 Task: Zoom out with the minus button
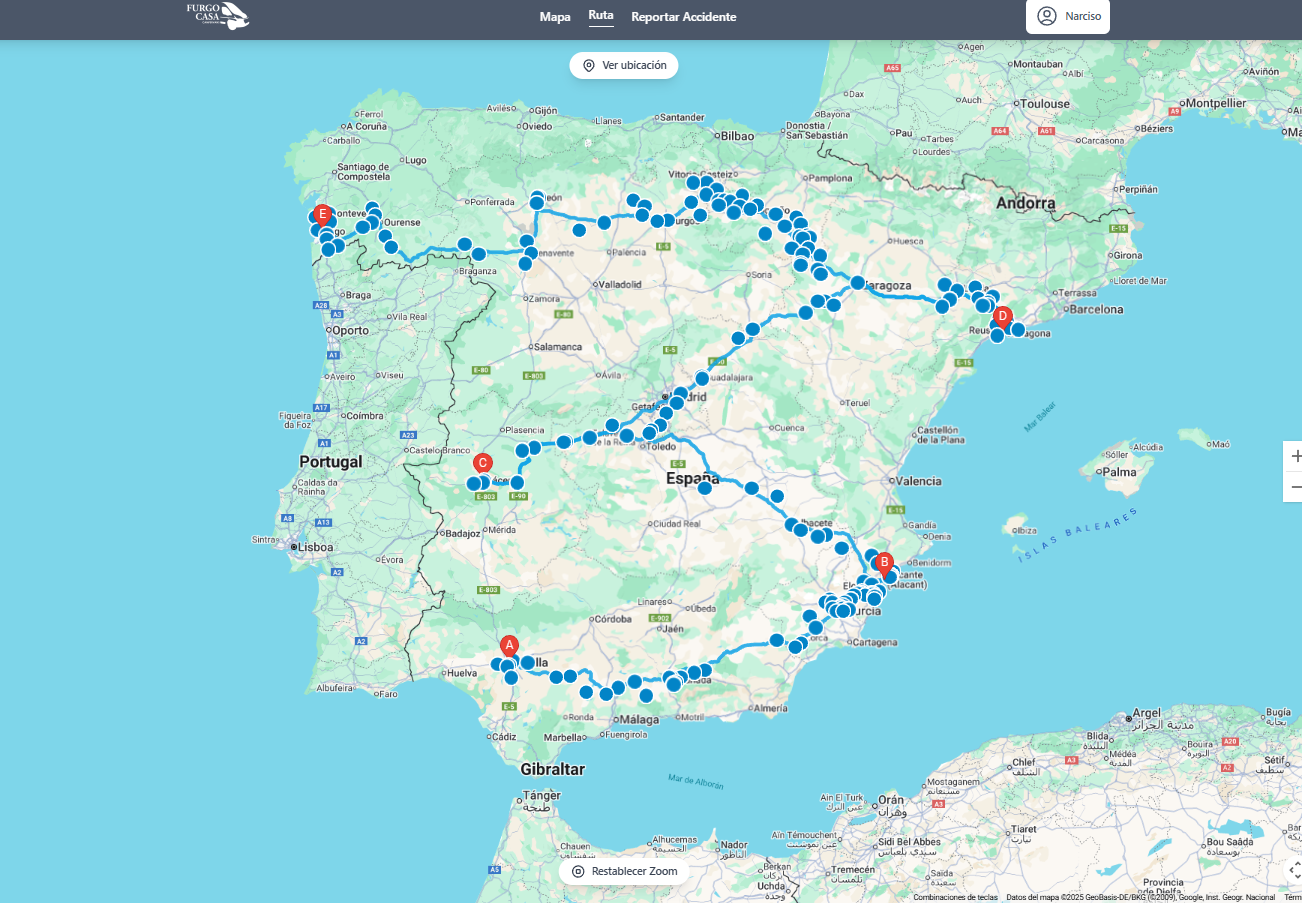click(x=1295, y=486)
